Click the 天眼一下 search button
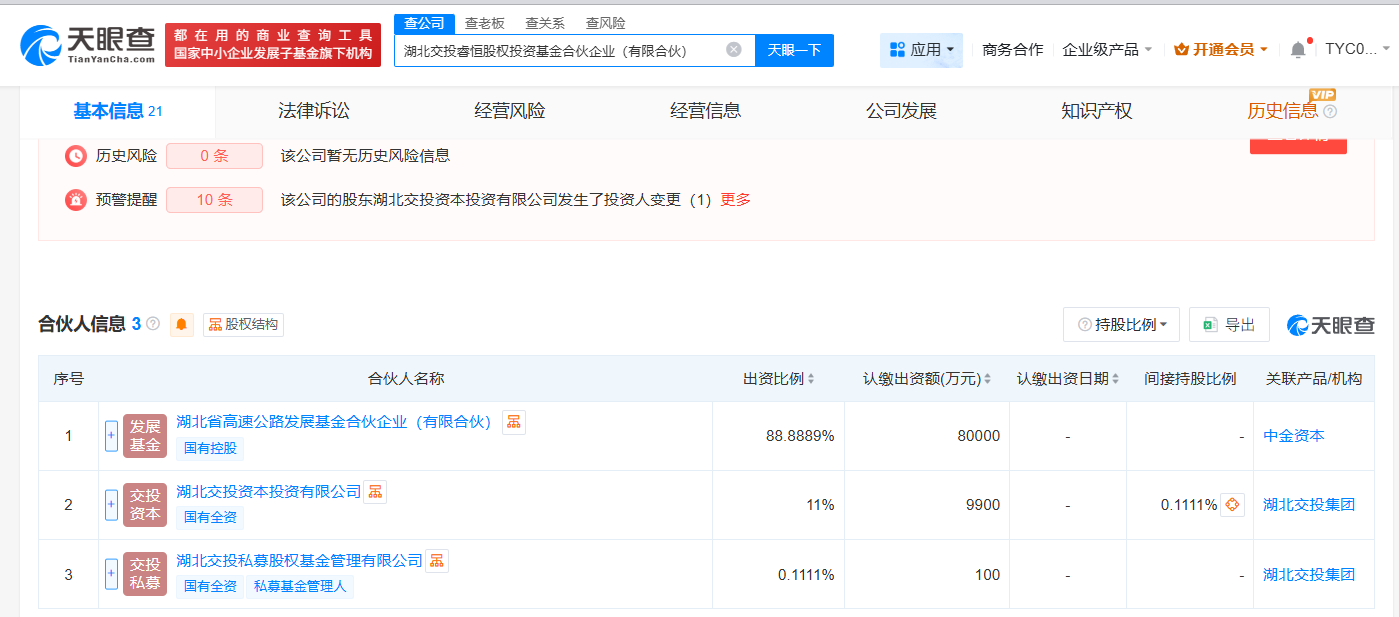Image resolution: width=1399 pixels, height=617 pixels. [794, 50]
